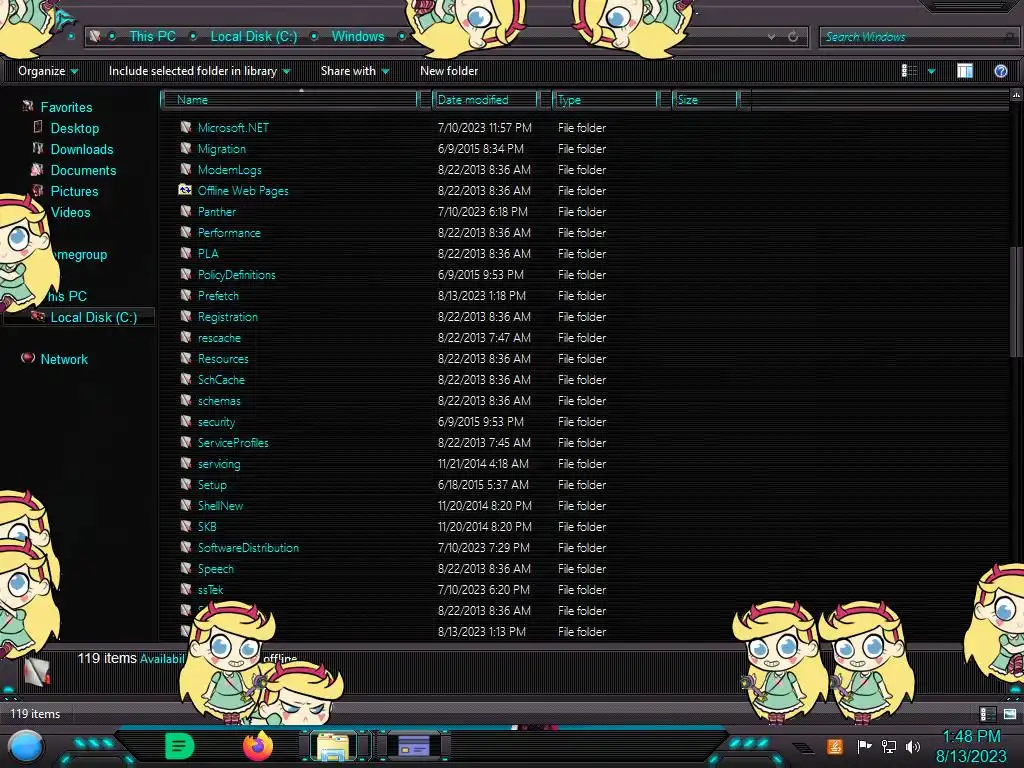Click the vertical scrollbar of the file list
Screen dimensions: 1024x768
(x=1016, y=302)
